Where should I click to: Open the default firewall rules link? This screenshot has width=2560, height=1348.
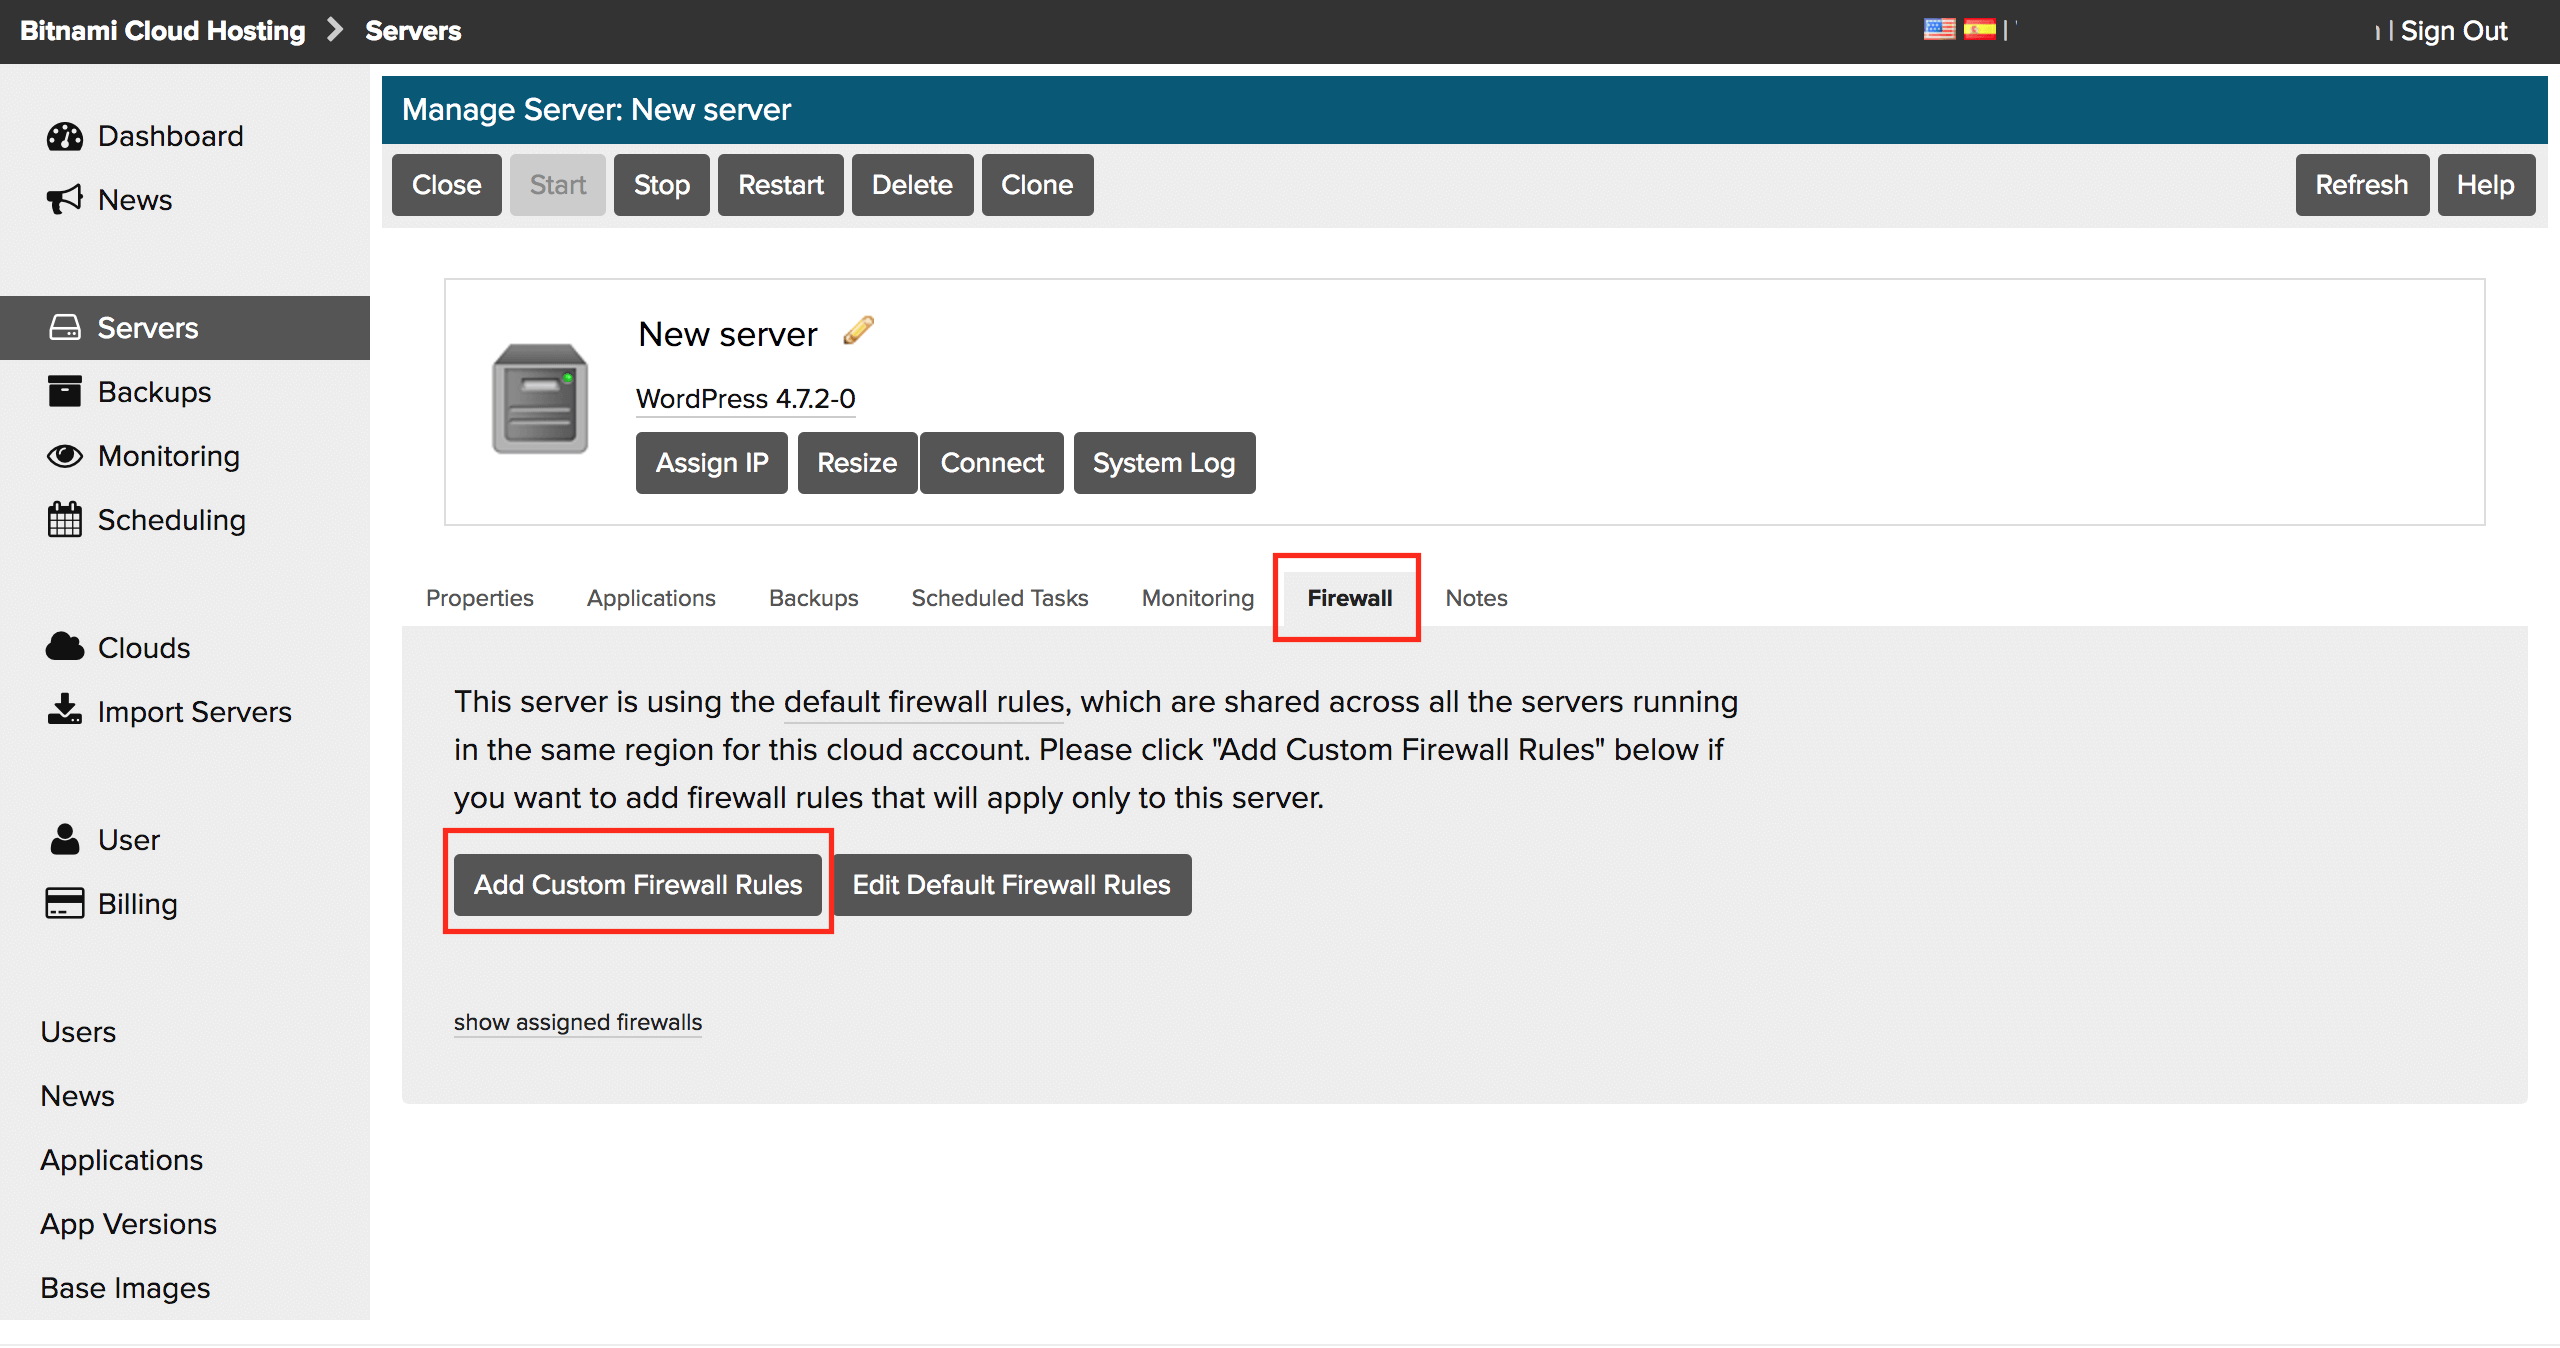click(924, 702)
